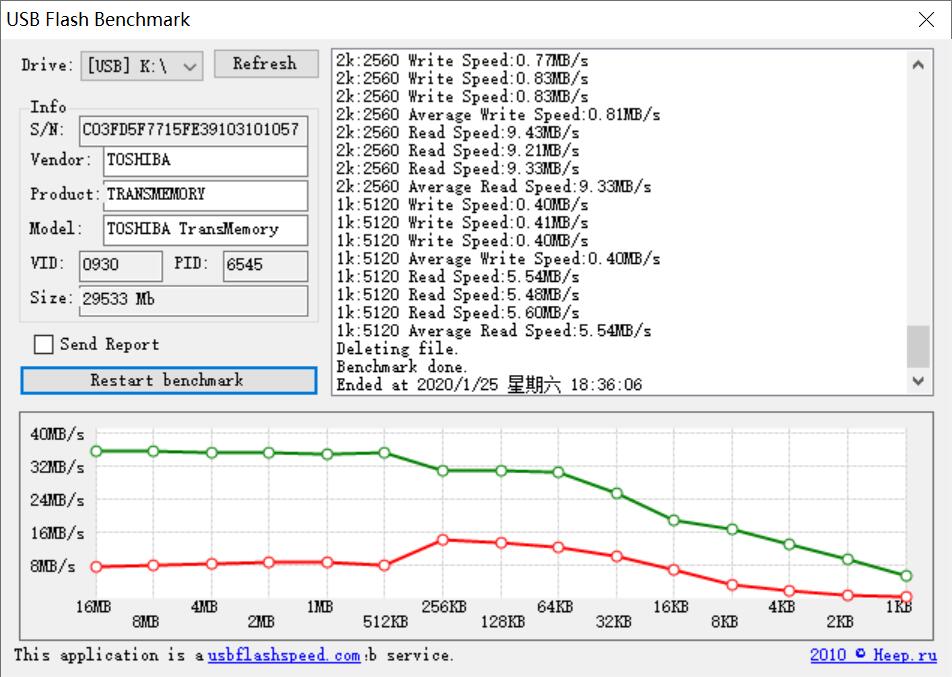Click the red write-speed peak at 256KB

(x=443, y=540)
